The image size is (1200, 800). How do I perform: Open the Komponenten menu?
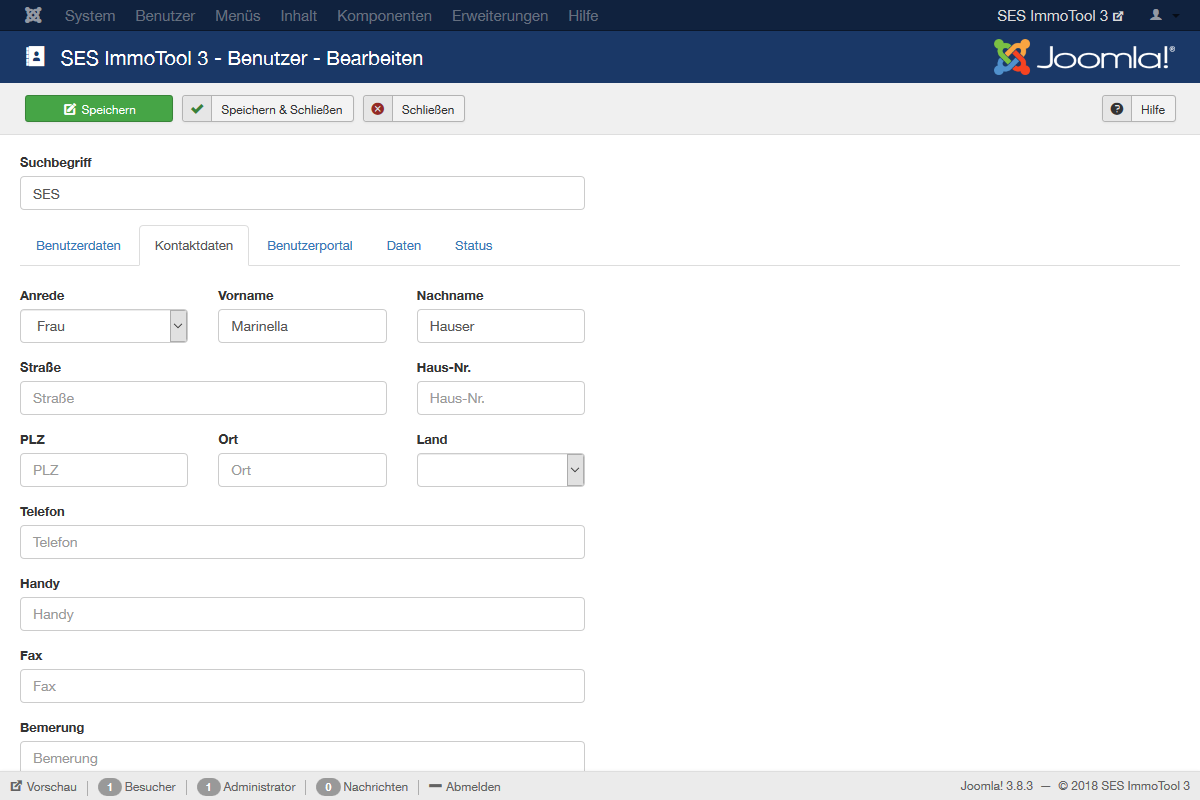pos(384,16)
